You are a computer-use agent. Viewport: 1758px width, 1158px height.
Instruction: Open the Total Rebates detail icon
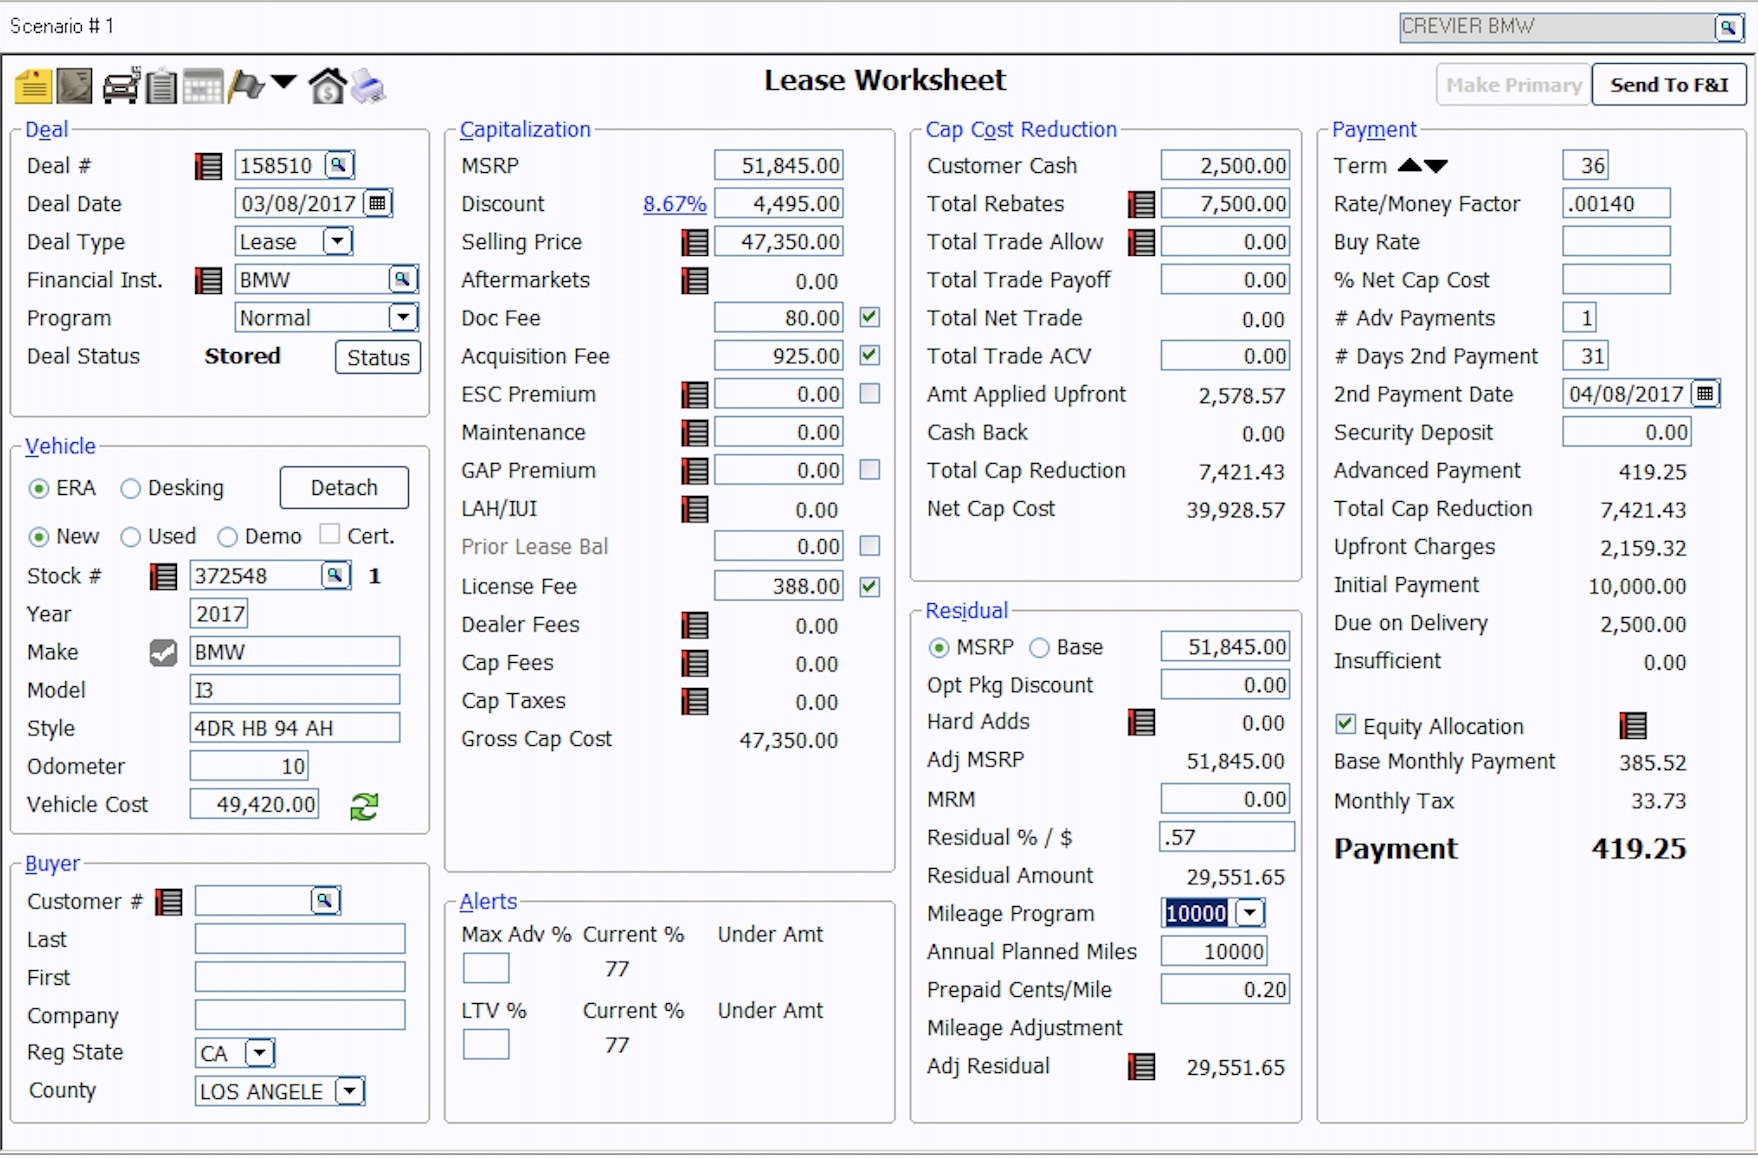pos(1141,205)
